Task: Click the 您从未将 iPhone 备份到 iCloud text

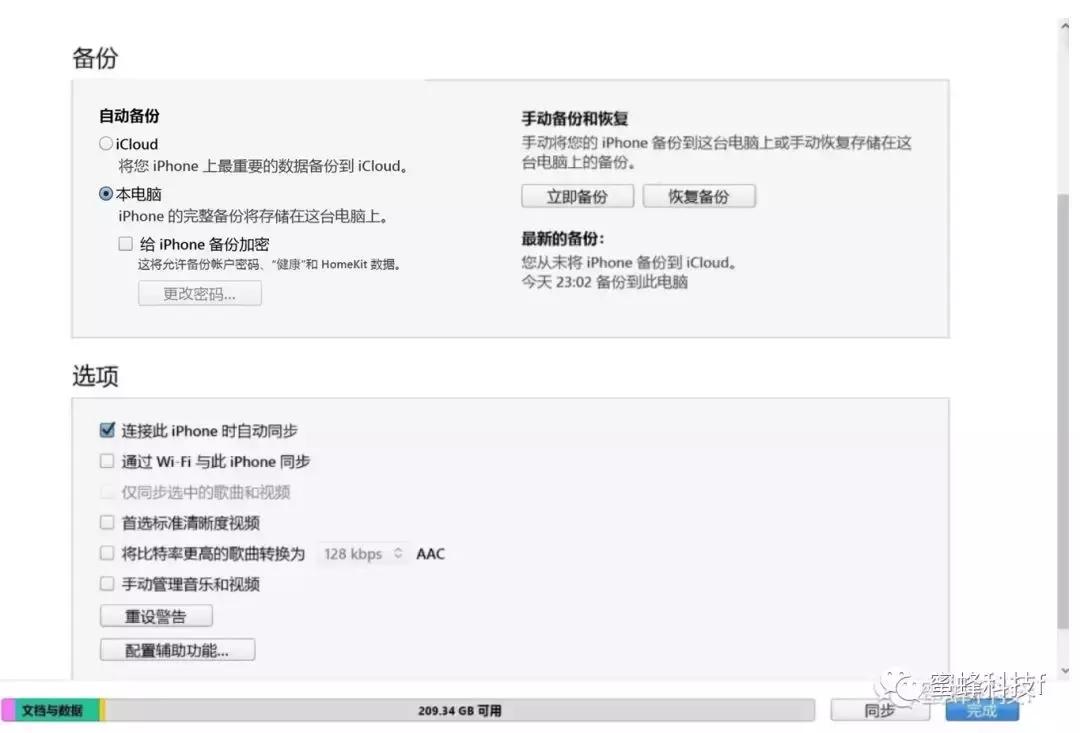Action: [x=630, y=262]
